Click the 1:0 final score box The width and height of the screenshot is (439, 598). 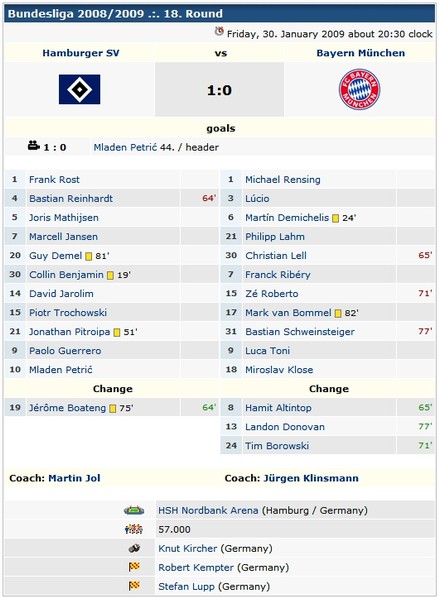[x=219, y=90]
